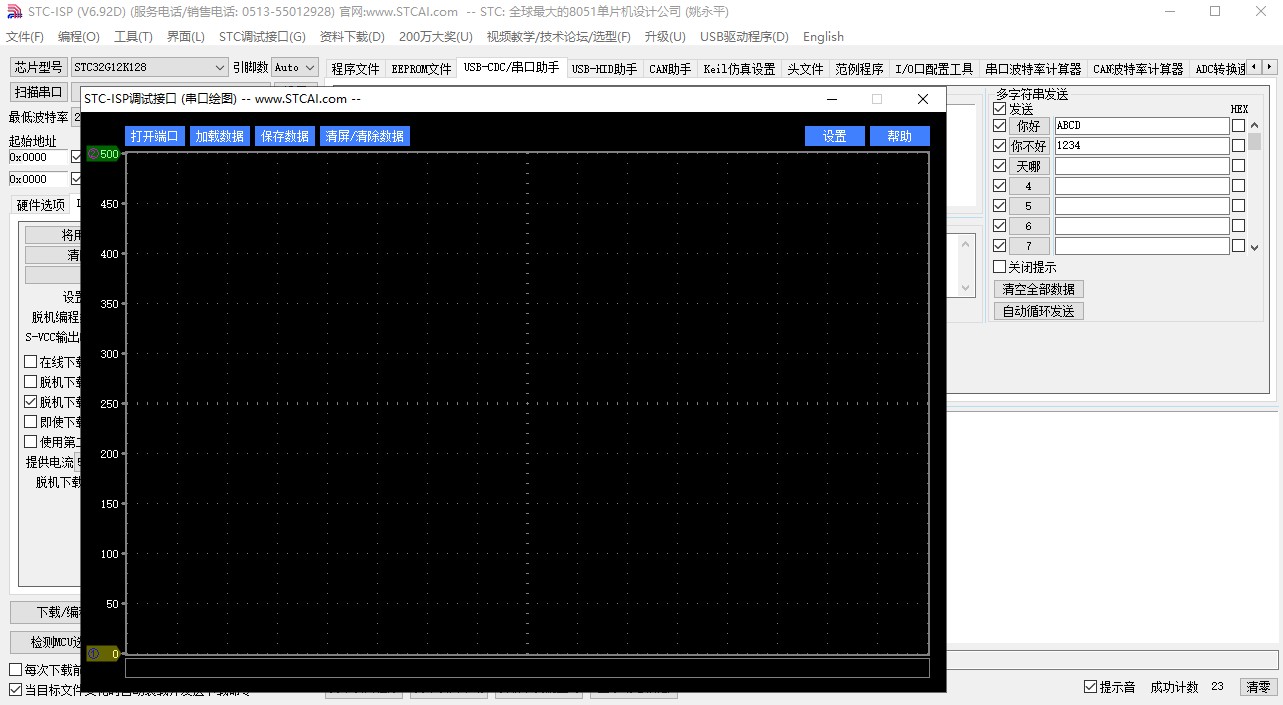The width and height of the screenshot is (1283, 705).
Task: Open 资料下载(D) menu
Action: [x=352, y=37]
